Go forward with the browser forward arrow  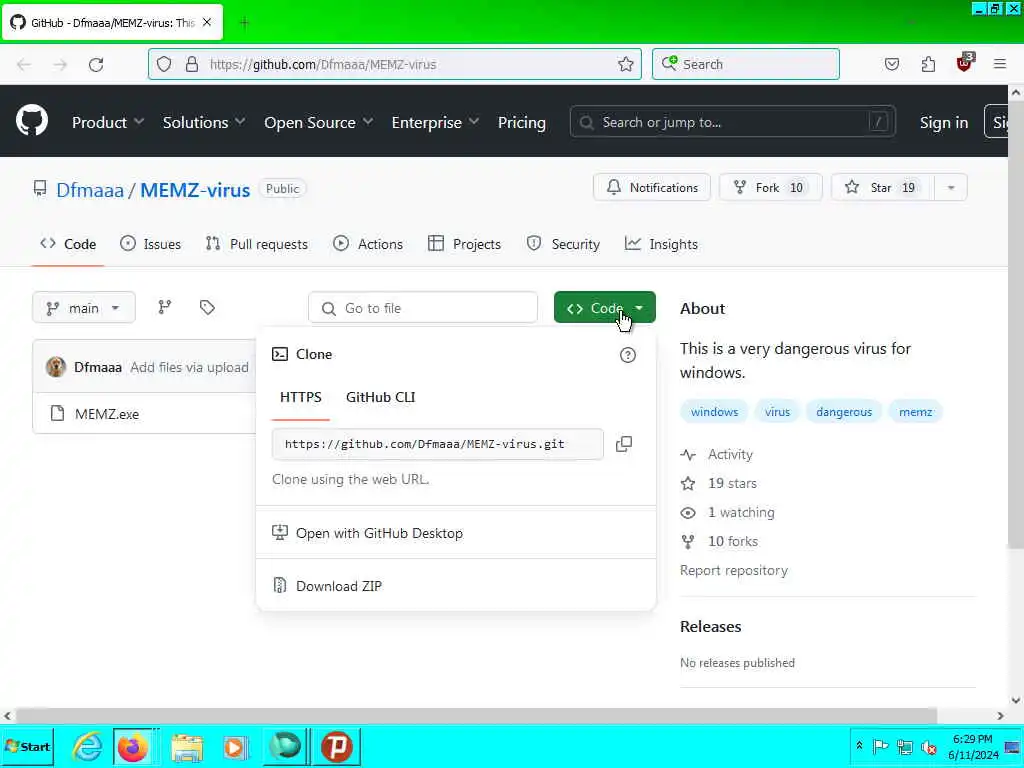pyautogui.click(x=60, y=64)
